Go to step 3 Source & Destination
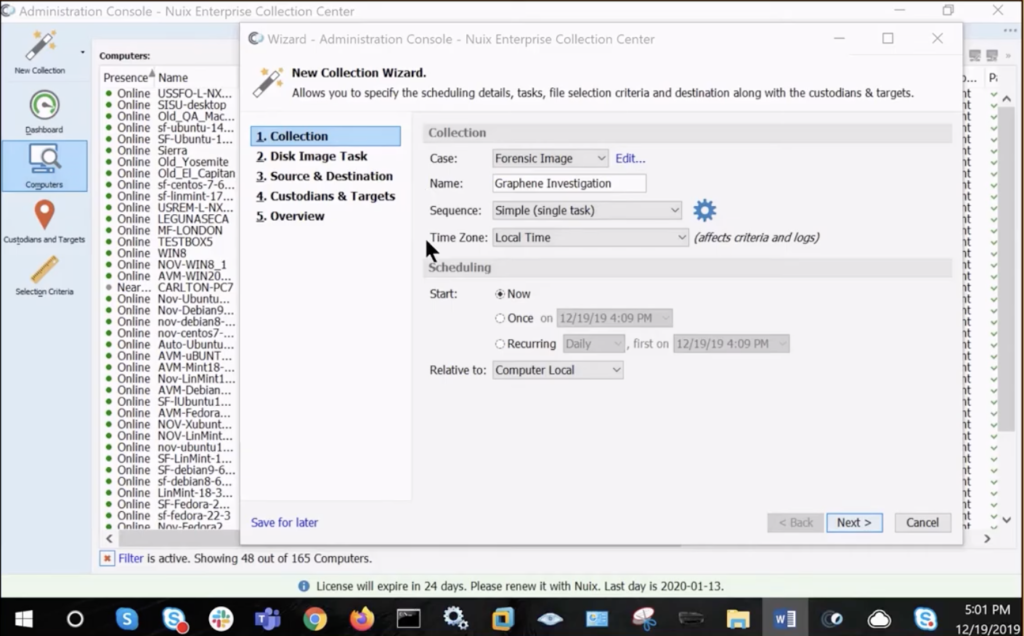The height and width of the screenshot is (636, 1024). pyautogui.click(x=325, y=176)
